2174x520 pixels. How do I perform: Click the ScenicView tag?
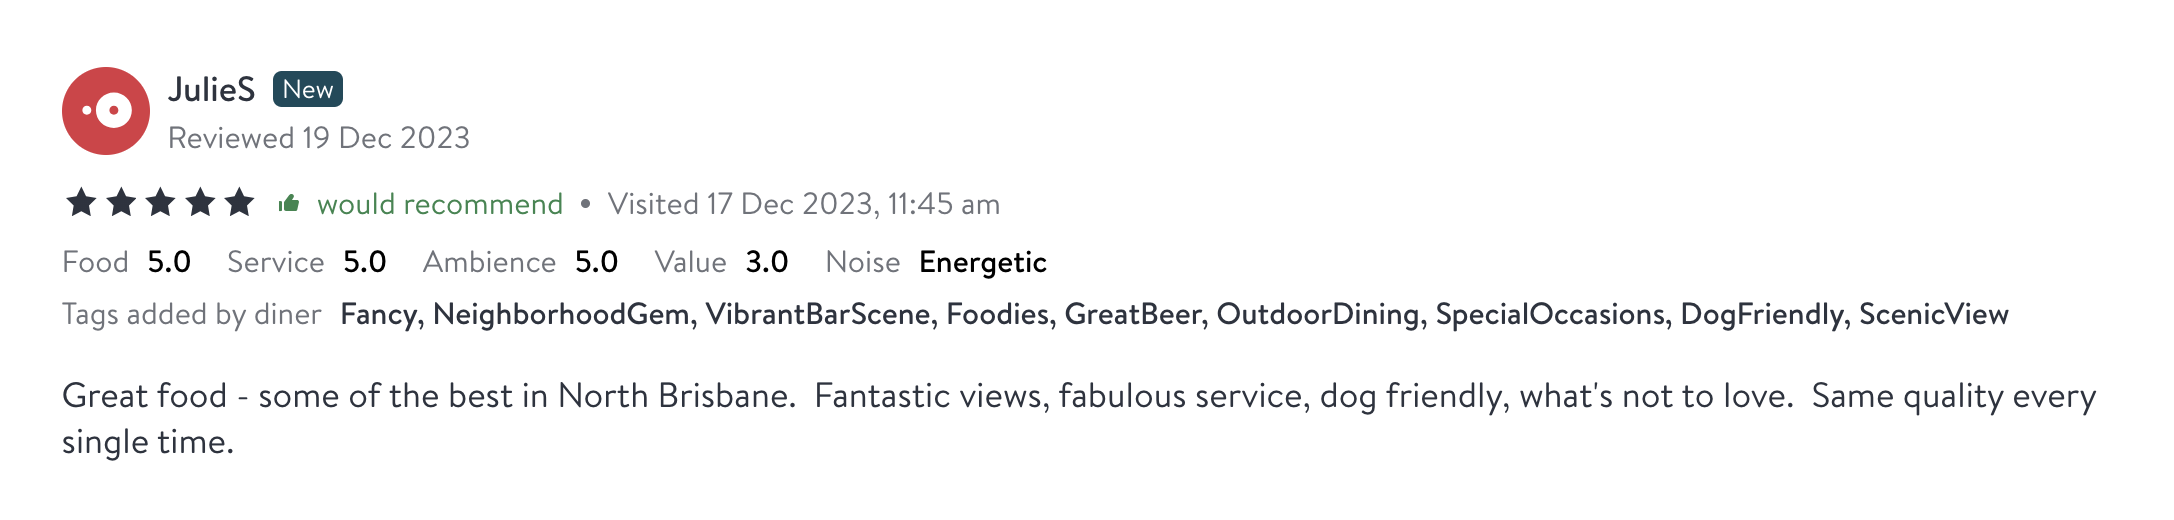pyautogui.click(x=1933, y=315)
